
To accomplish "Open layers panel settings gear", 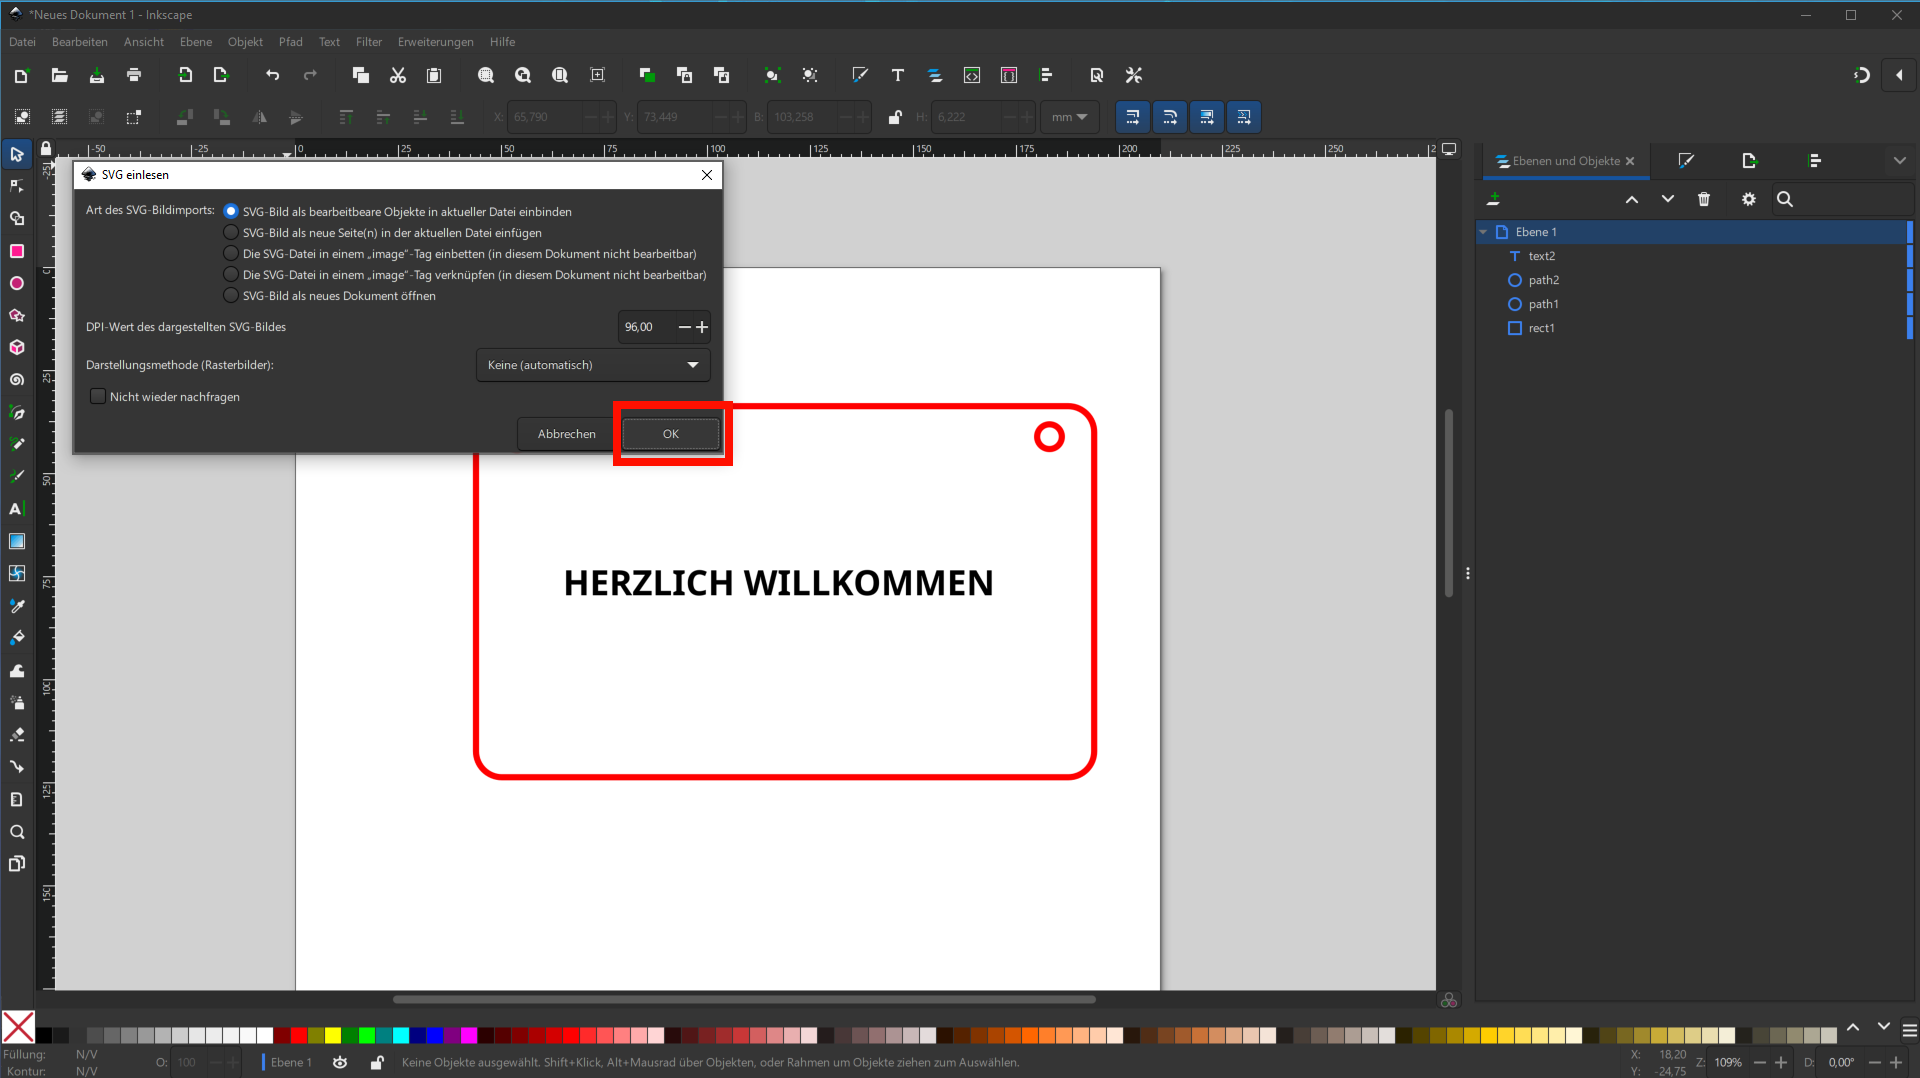I will pyautogui.click(x=1749, y=199).
